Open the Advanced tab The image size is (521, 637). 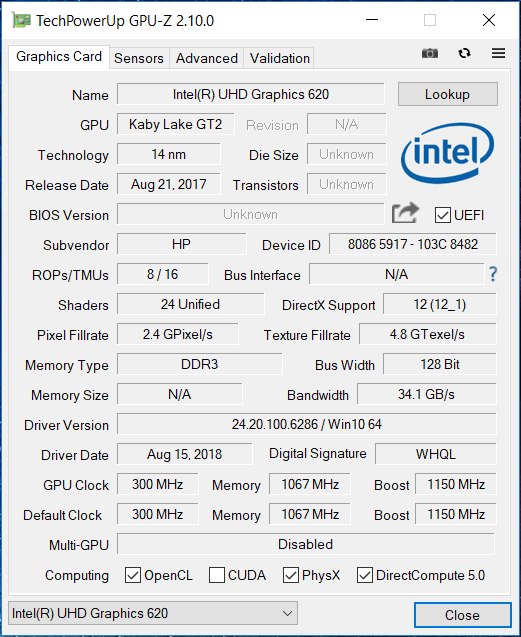(206, 58)
